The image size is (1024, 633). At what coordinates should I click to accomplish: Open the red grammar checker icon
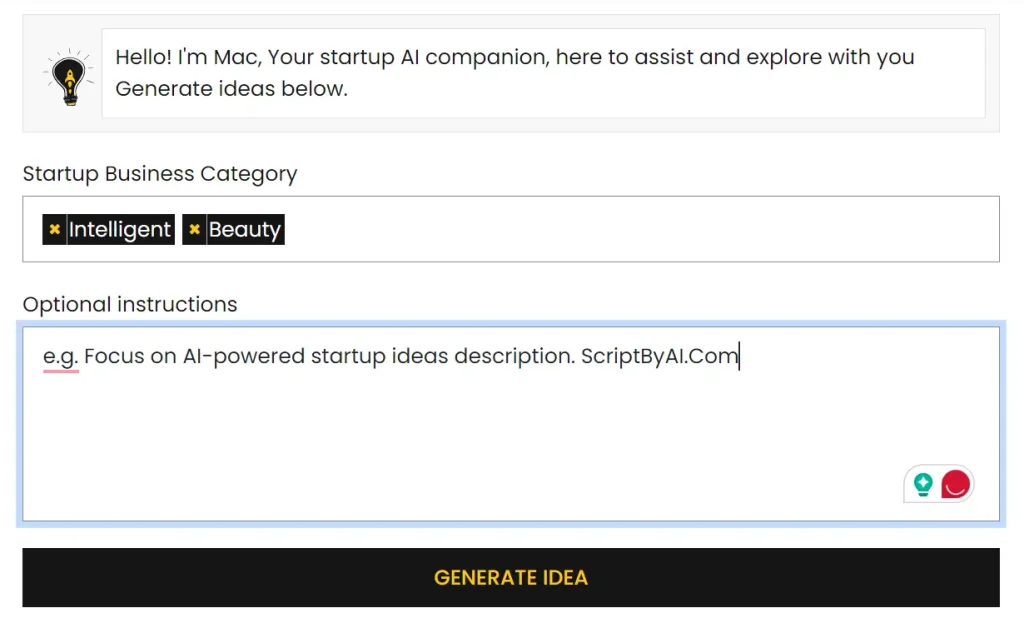coord(954,484)
